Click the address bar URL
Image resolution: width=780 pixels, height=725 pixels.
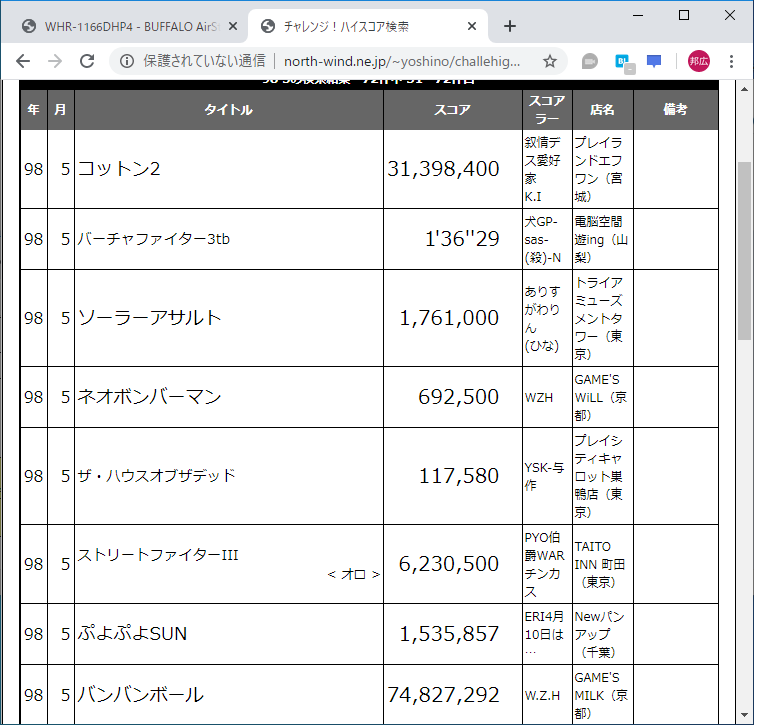402,61
